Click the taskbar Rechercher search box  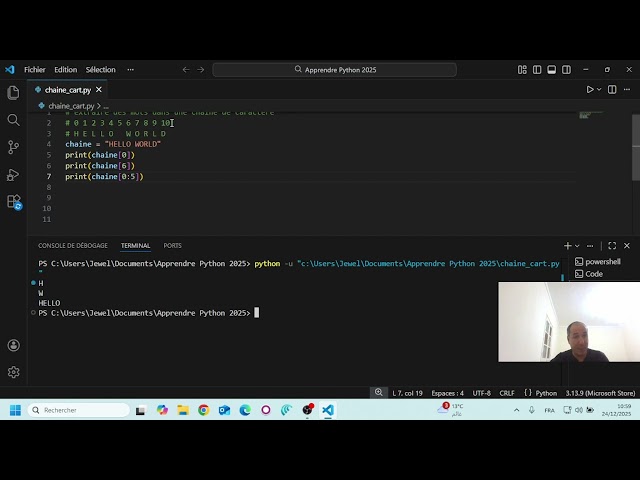pyautogui.click(x=78, y=410)
